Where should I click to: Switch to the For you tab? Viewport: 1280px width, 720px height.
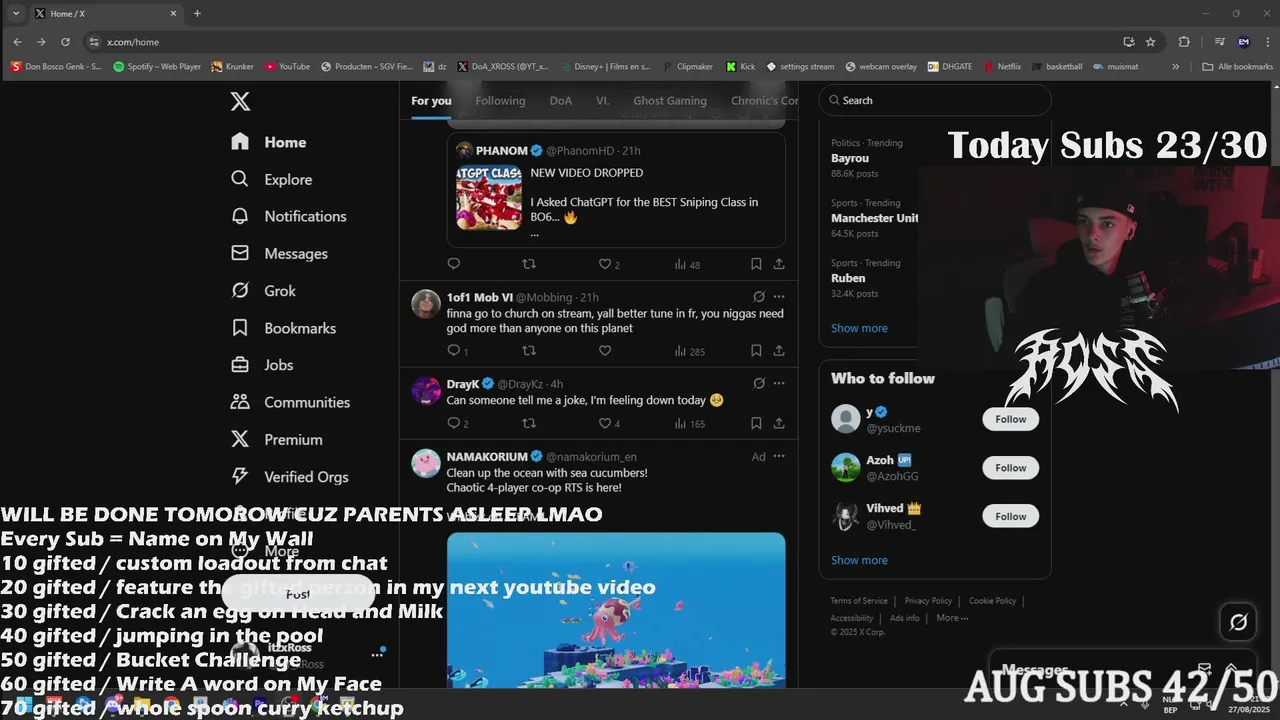(x=431, y=101)
